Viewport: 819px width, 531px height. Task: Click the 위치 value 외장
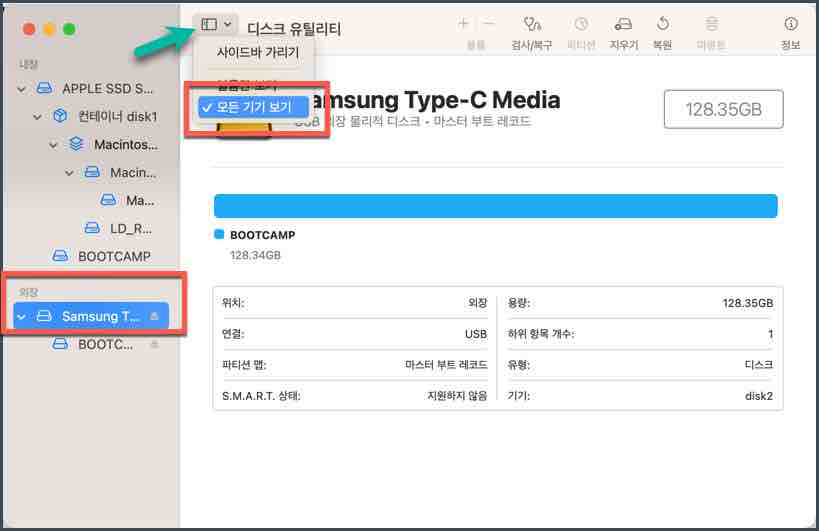click(x=477, y=303)
